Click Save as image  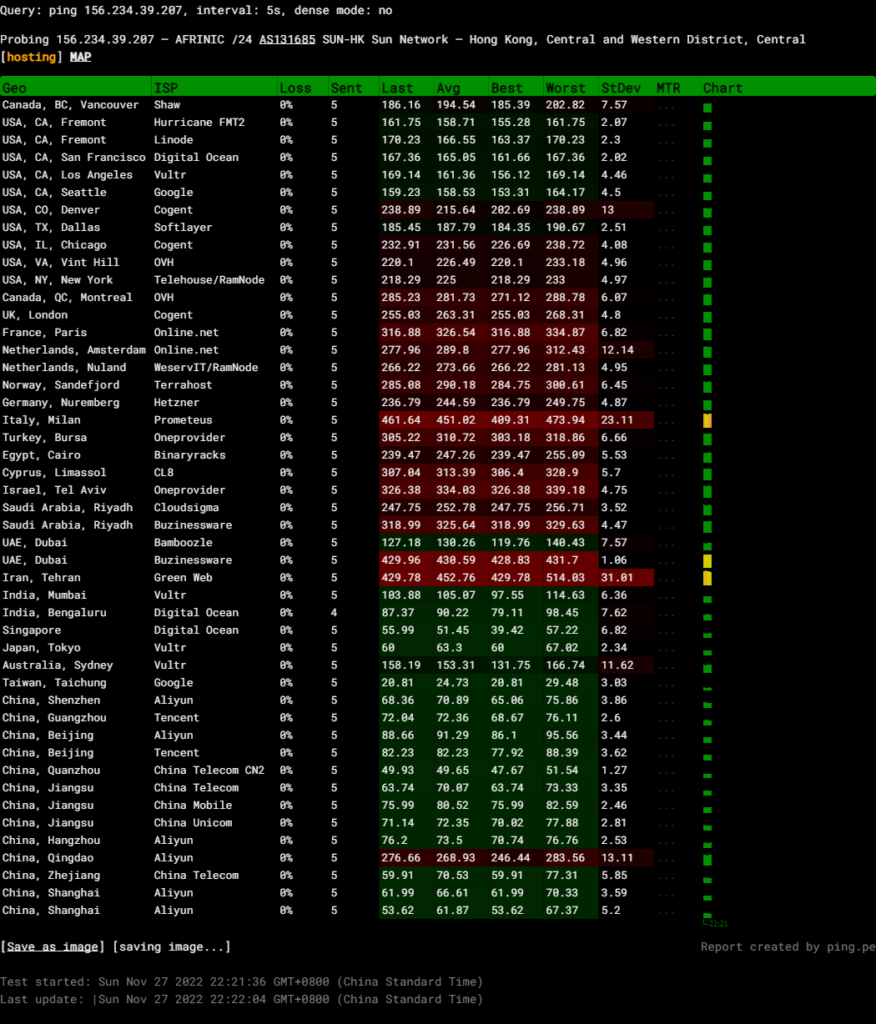[53, 947]
